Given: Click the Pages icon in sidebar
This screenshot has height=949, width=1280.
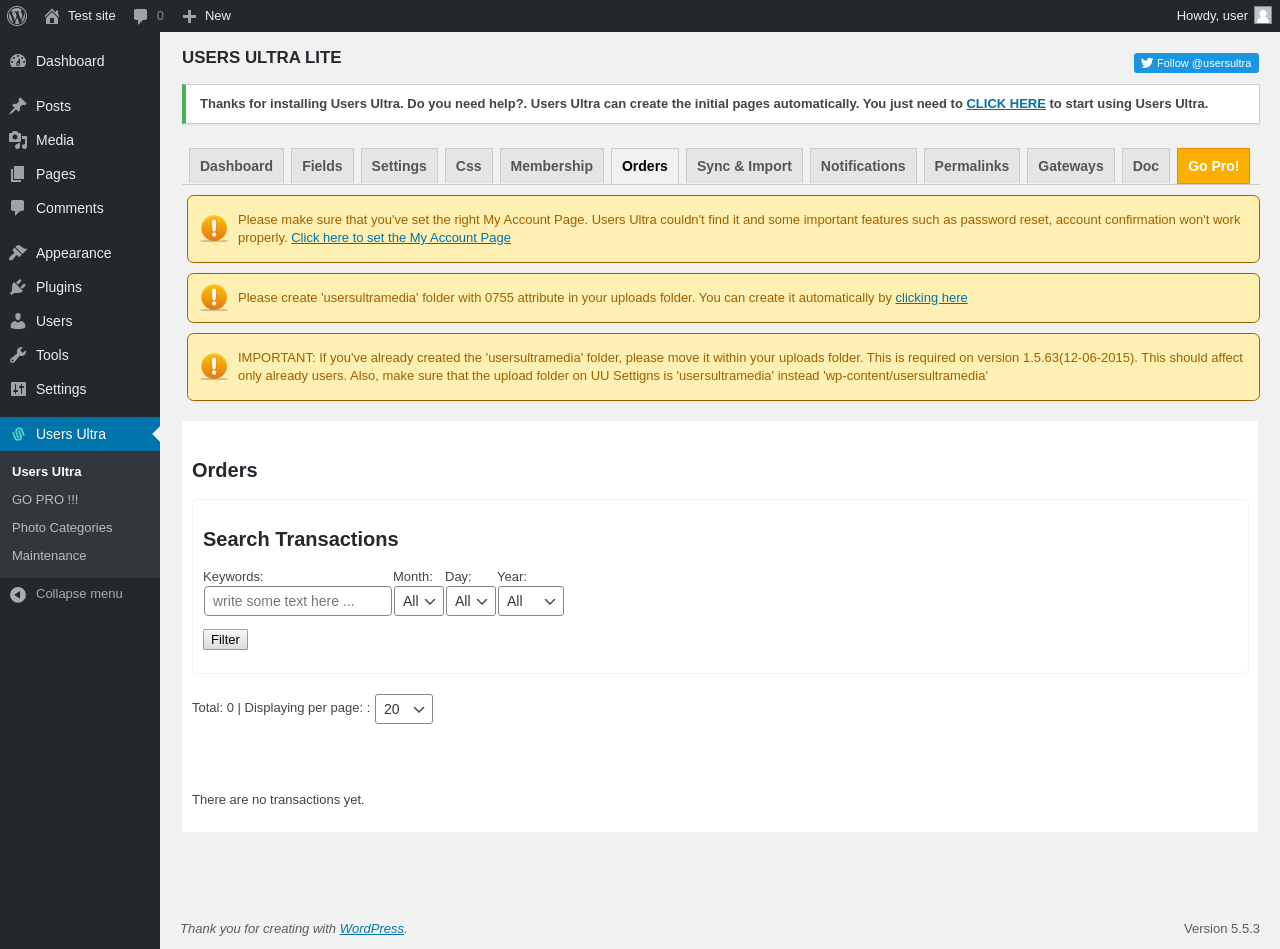Looking at the screenshot, I should point(18,174).
